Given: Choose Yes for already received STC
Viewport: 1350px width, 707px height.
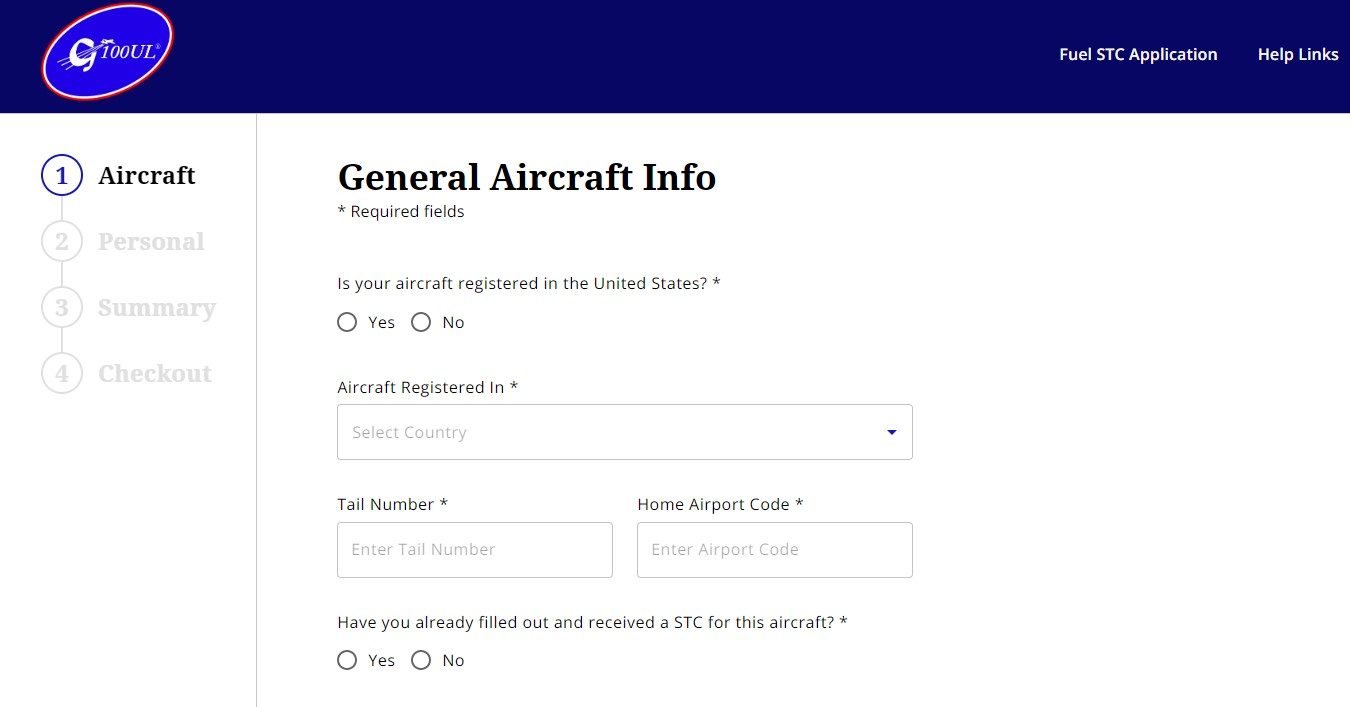Looking at the screenshot, I should (x=347, y=660).
